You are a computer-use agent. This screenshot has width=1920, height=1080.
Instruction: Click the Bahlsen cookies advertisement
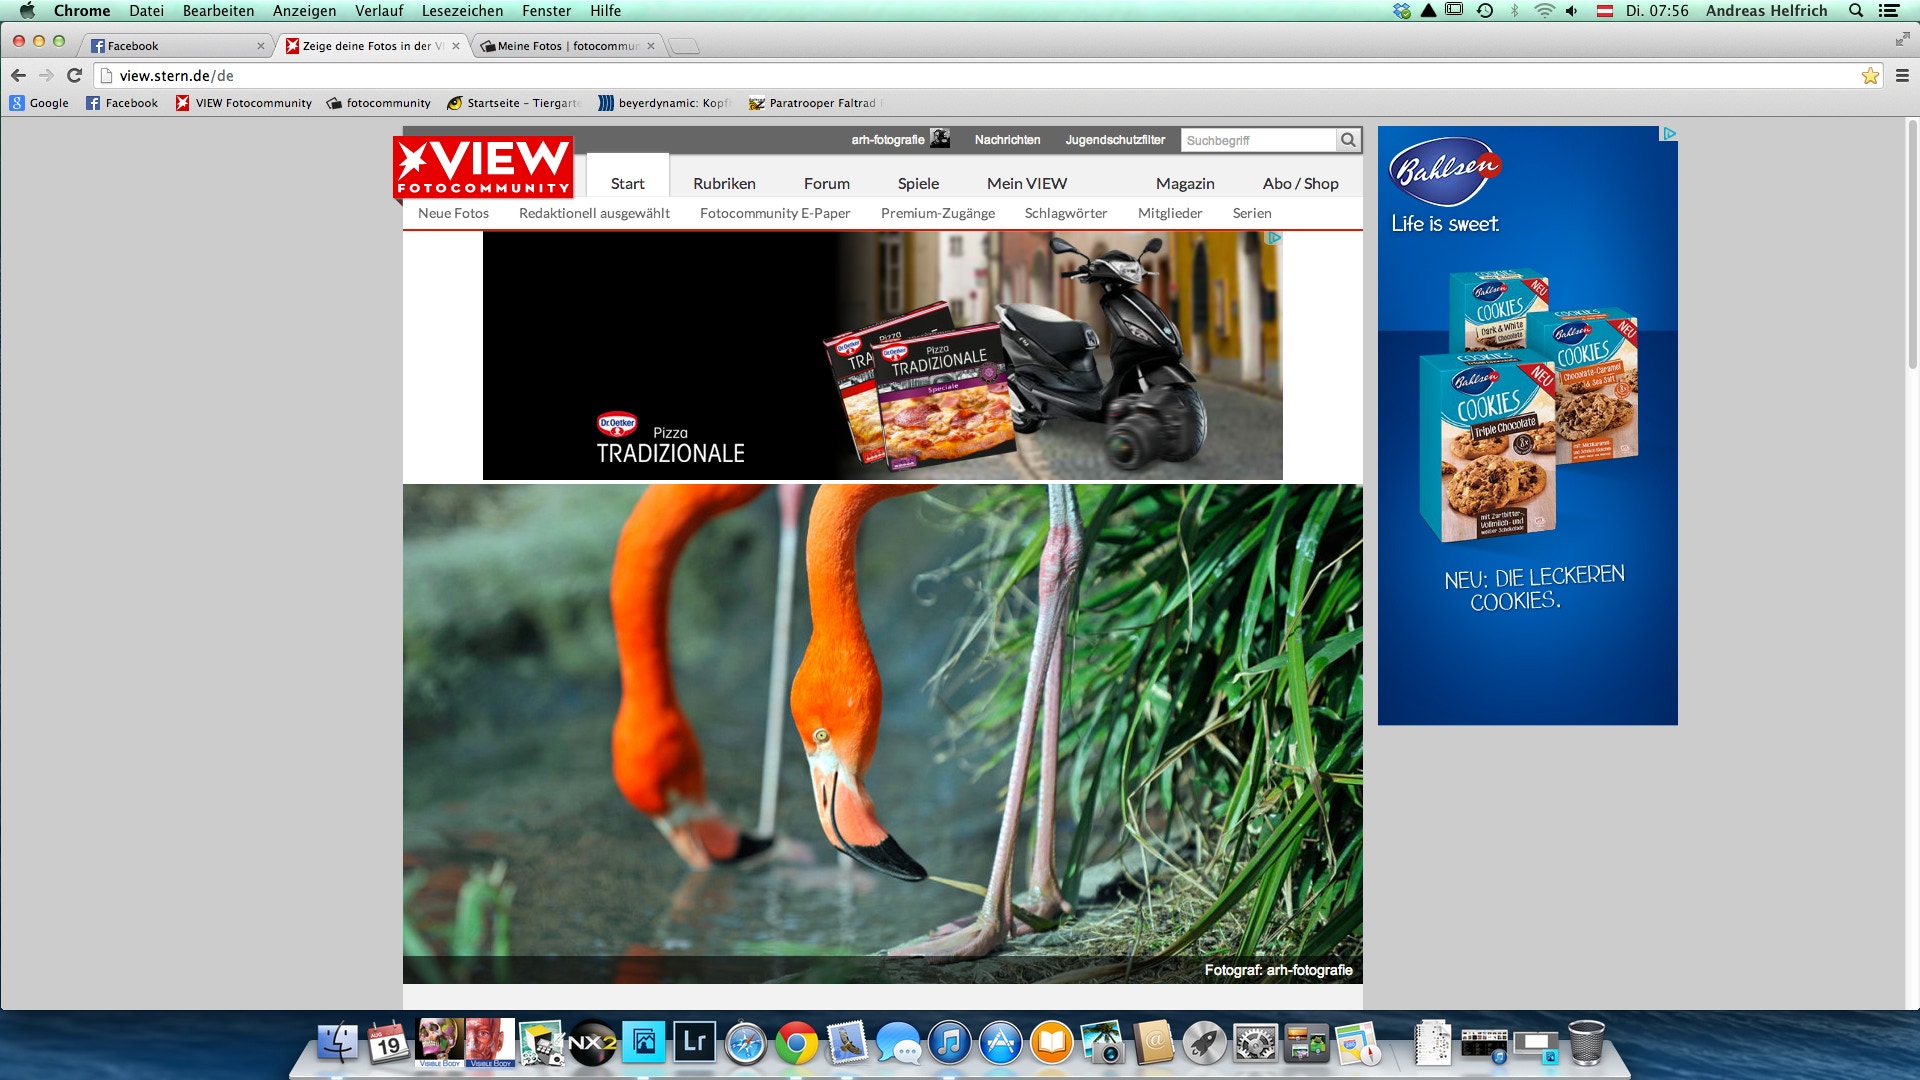click(1527, 425)
